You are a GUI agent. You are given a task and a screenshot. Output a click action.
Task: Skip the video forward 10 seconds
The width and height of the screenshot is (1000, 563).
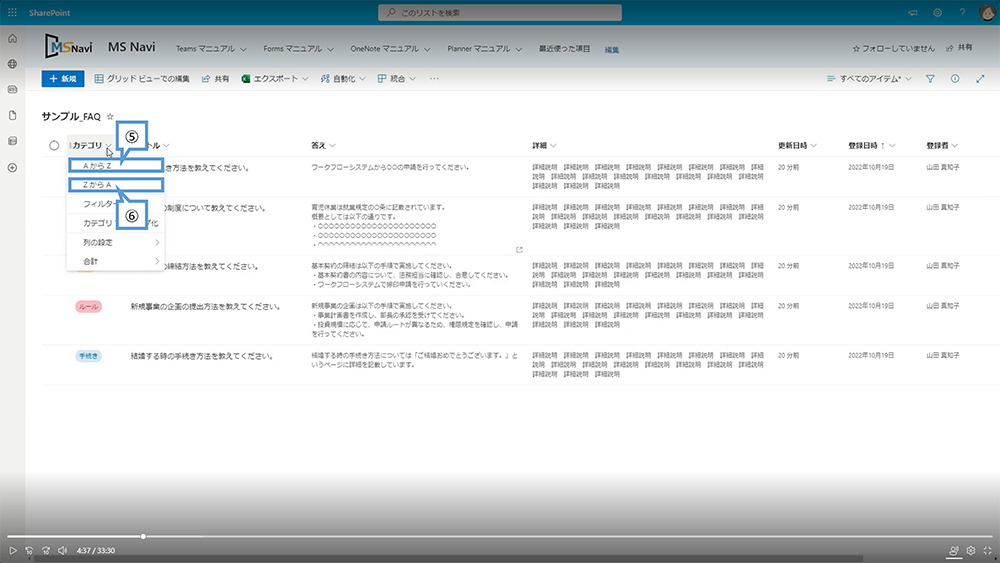click(46, 550)
